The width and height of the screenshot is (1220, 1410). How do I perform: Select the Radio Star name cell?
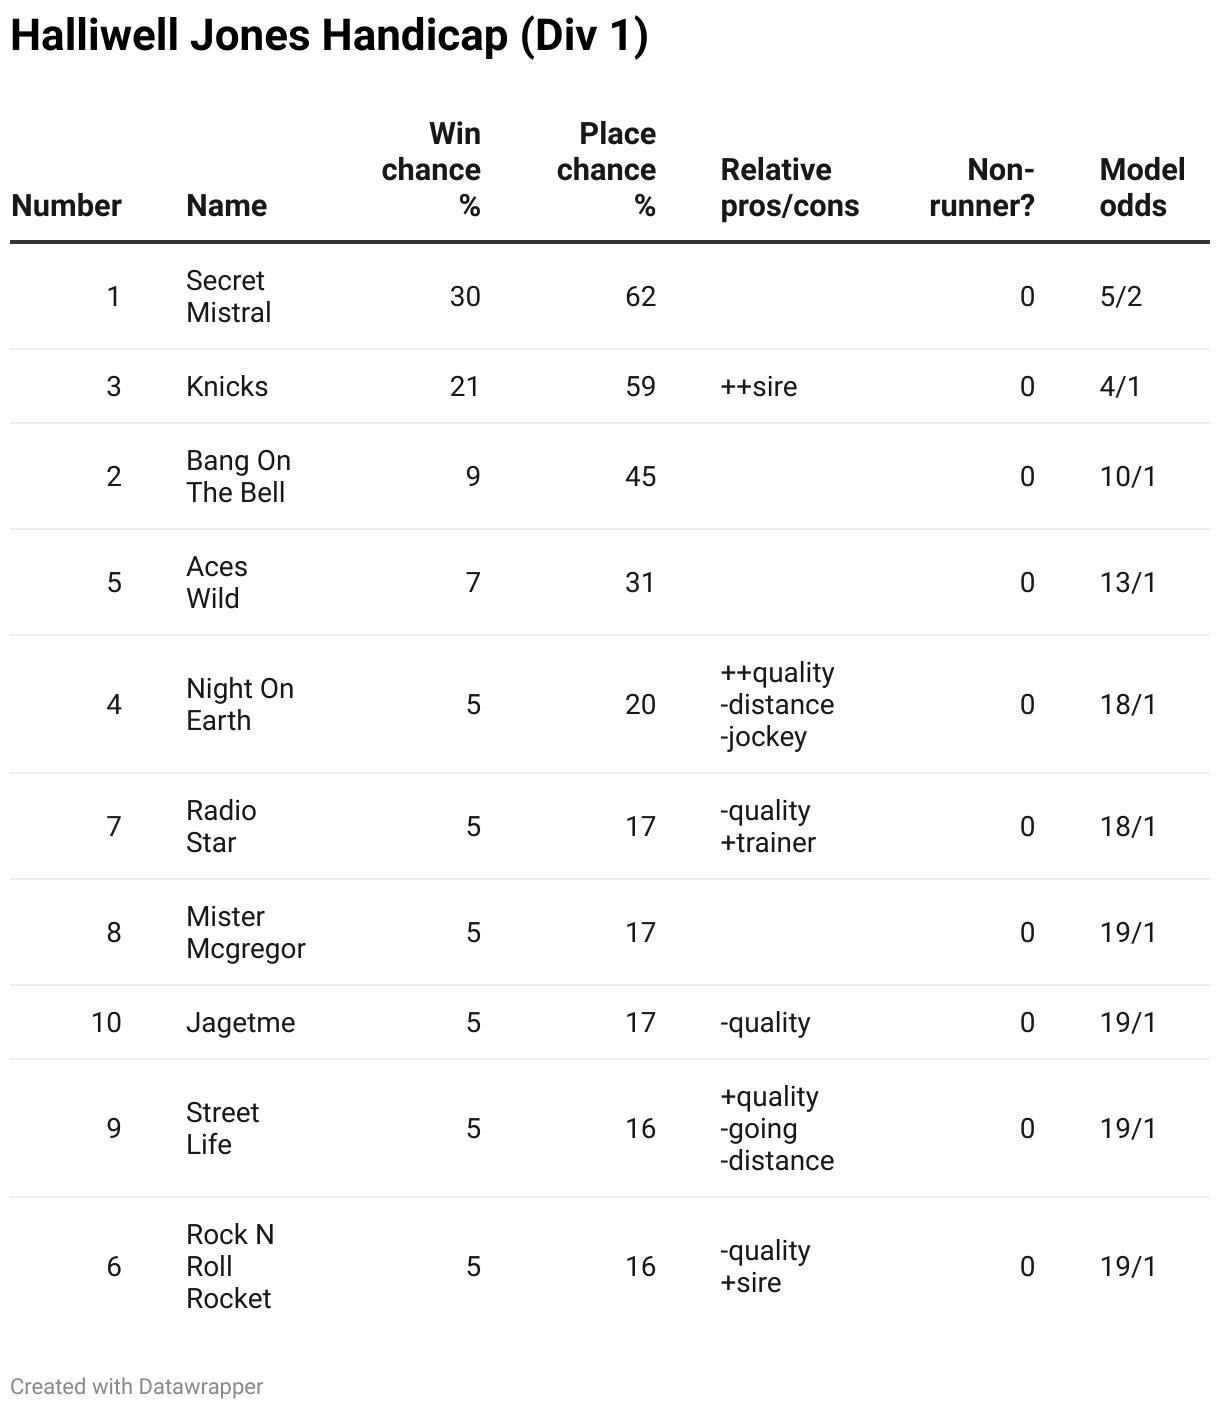point(221,826)
